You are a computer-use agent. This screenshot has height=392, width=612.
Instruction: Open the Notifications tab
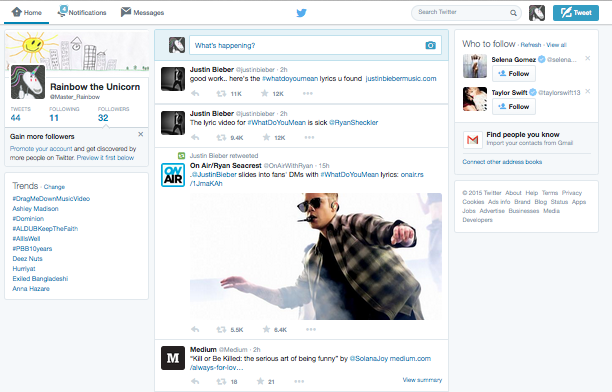click(x=82, y=12)
